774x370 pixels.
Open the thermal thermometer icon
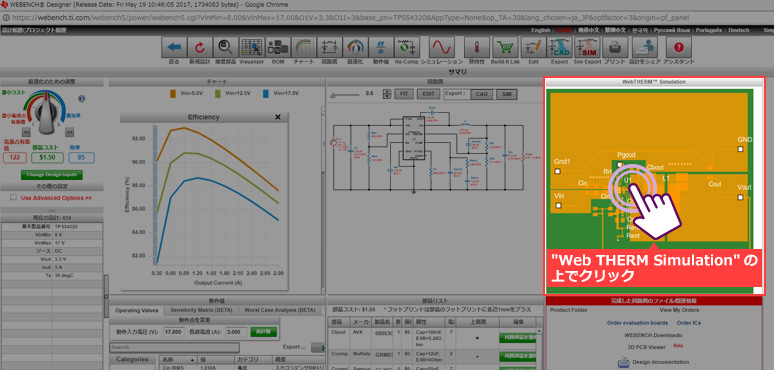tap(477, 47)
